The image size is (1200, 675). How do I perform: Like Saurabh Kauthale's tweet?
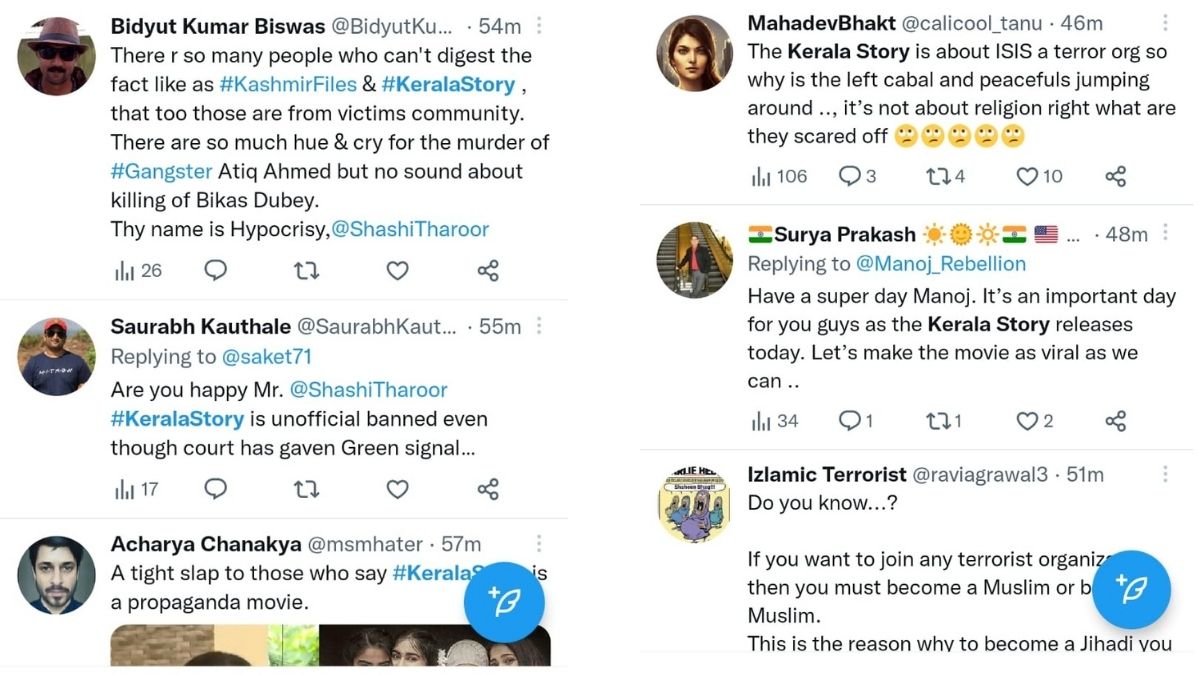397,490
